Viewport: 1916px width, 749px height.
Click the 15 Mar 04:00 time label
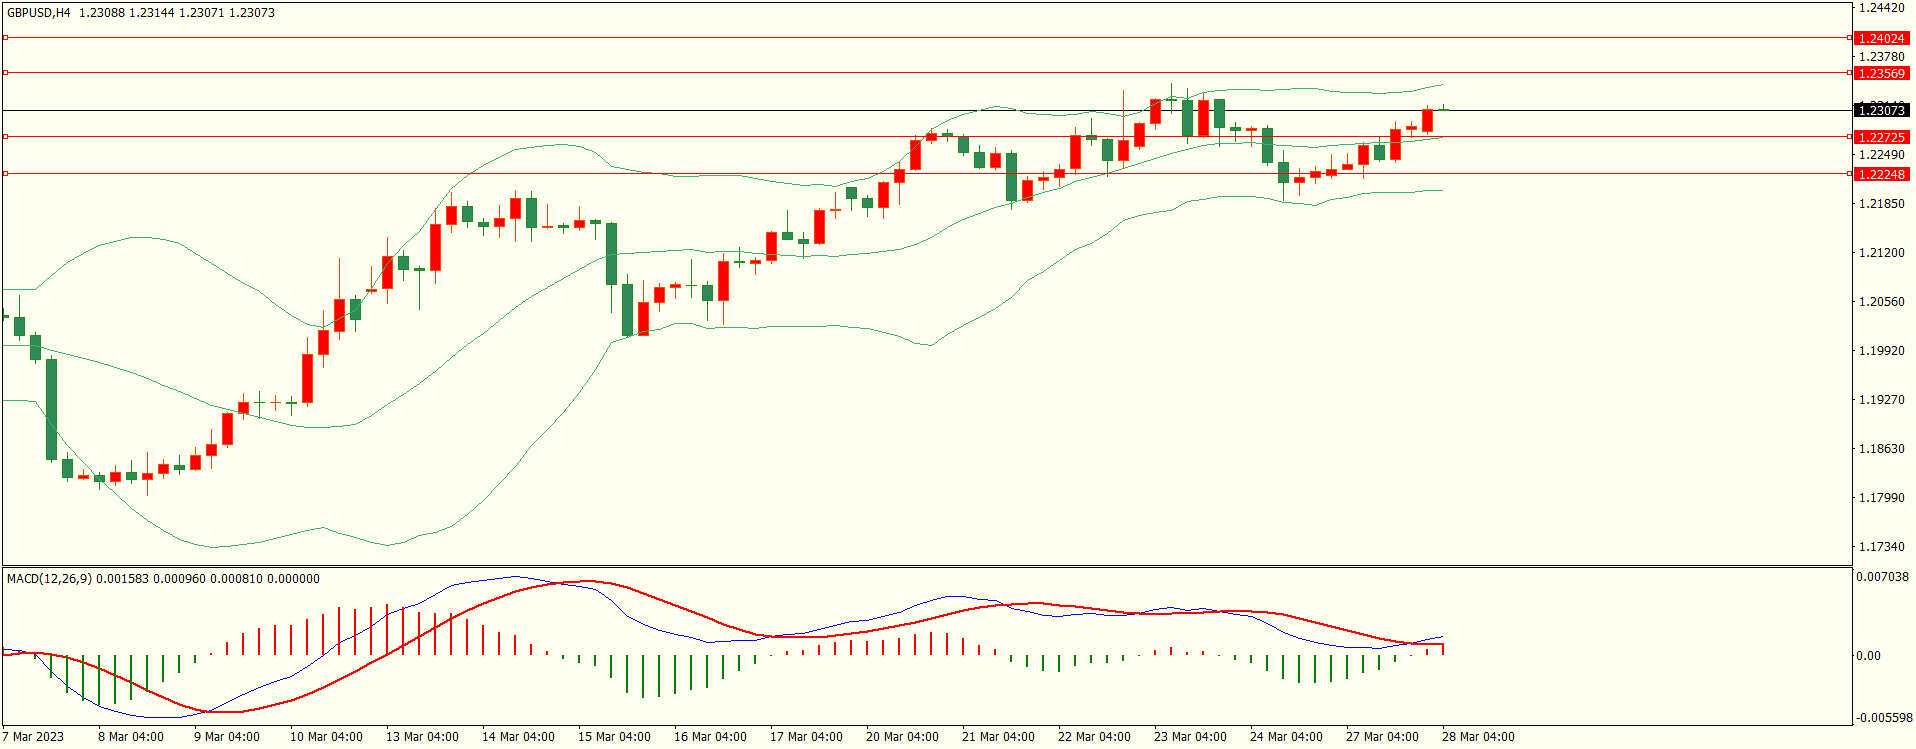(x=614, y=737)
